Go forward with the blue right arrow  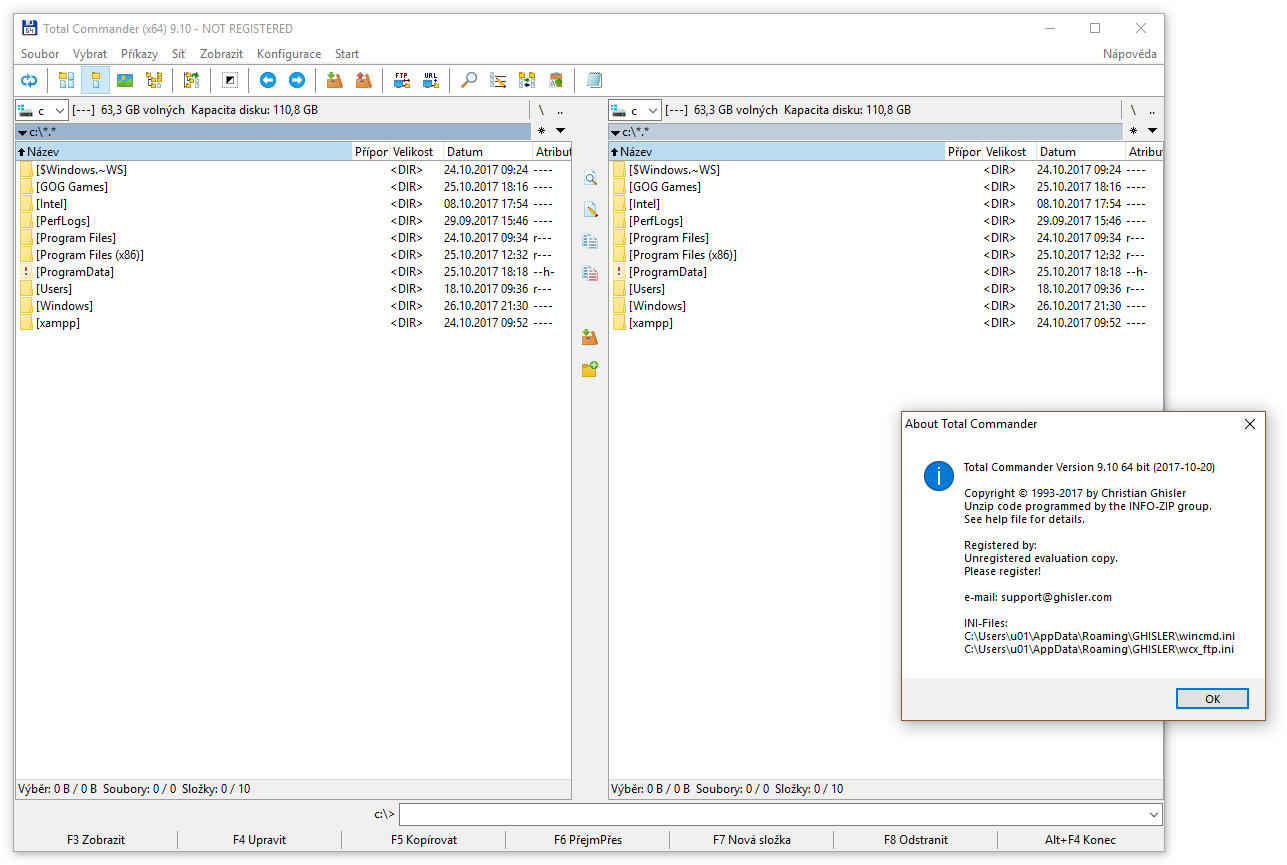[297, 80]
